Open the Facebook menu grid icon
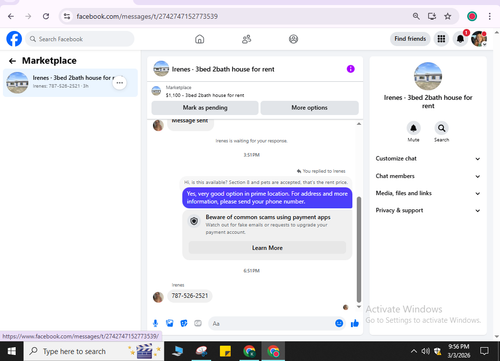The width and height of the screenshot is (500, 361). 441,39
